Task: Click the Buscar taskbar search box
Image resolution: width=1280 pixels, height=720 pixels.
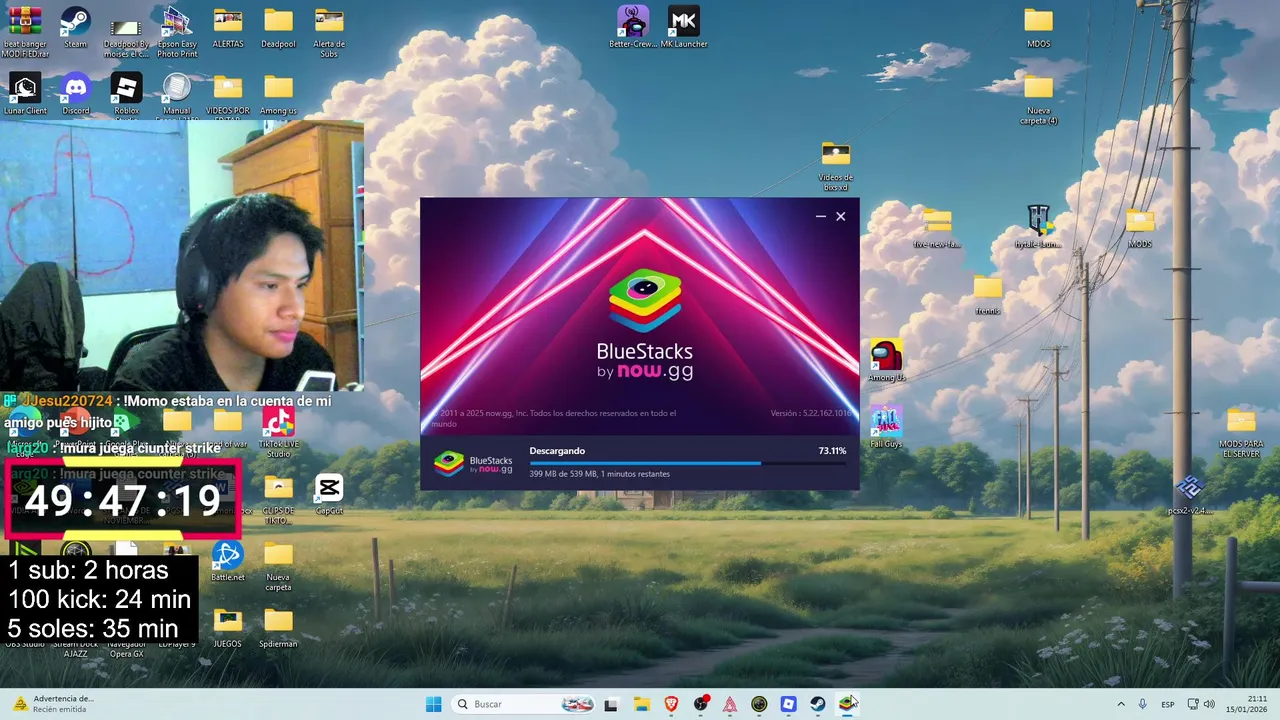Action: (524, 704)
